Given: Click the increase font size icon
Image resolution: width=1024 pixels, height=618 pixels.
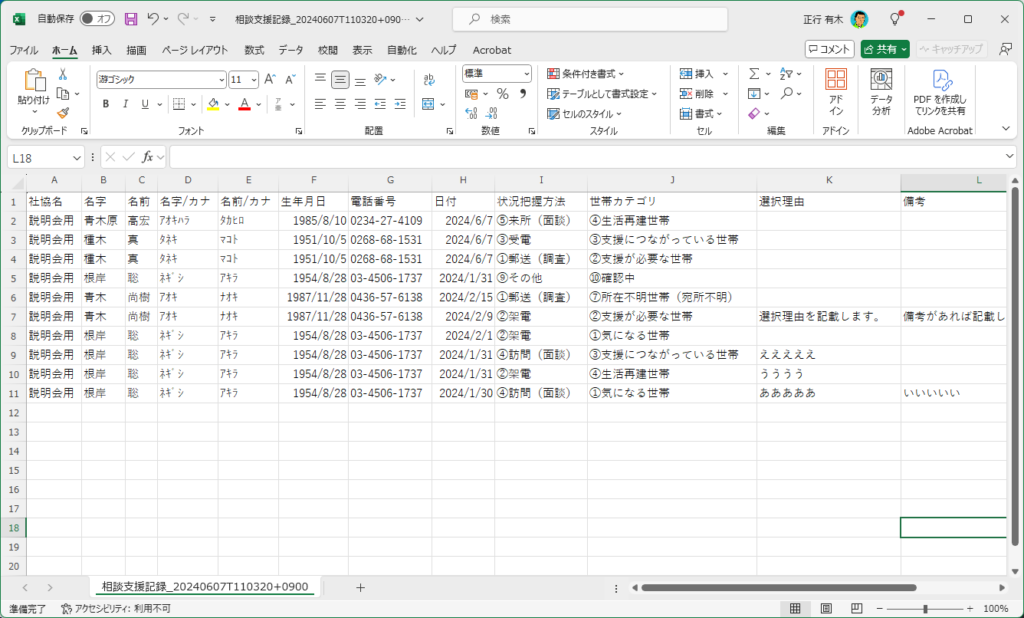Looking at the screenshot, I should click(269, 79).
